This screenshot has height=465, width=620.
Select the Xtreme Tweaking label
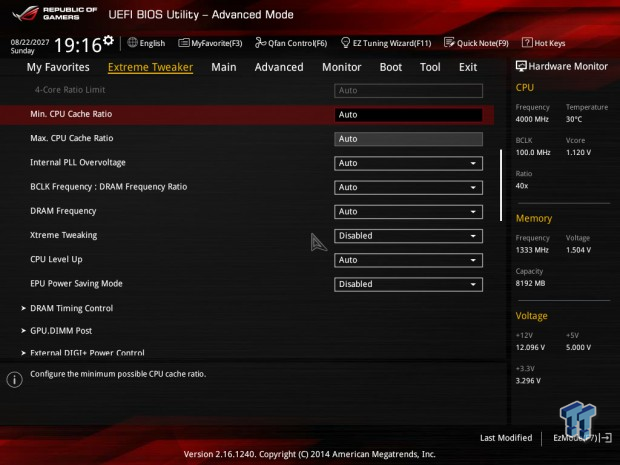[x=64, y=235]
